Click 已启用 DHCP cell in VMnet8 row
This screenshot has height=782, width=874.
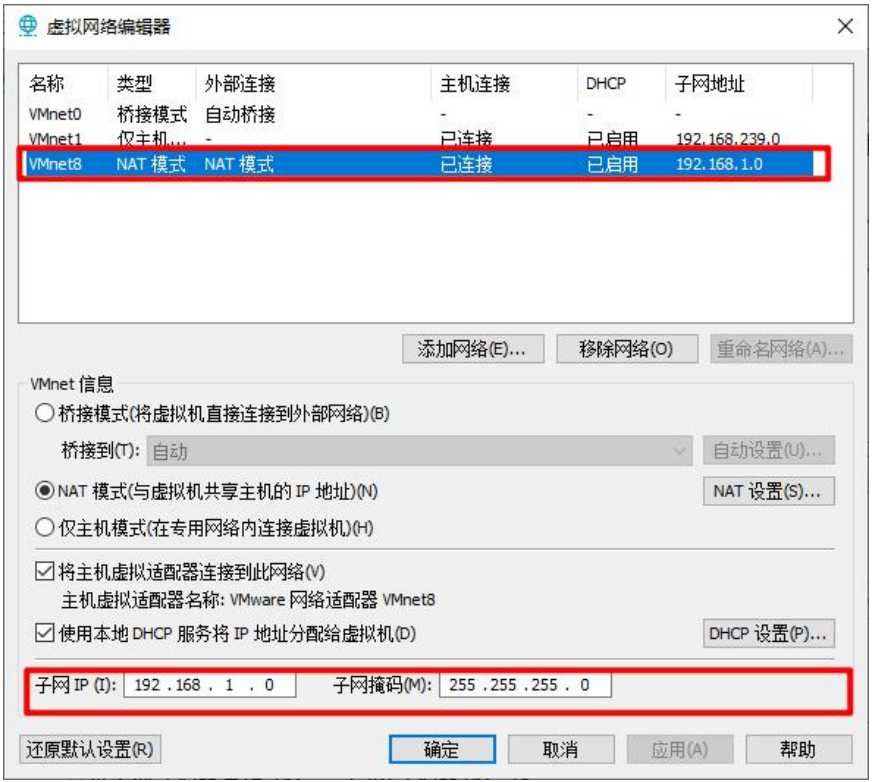(x=613, y=164)
